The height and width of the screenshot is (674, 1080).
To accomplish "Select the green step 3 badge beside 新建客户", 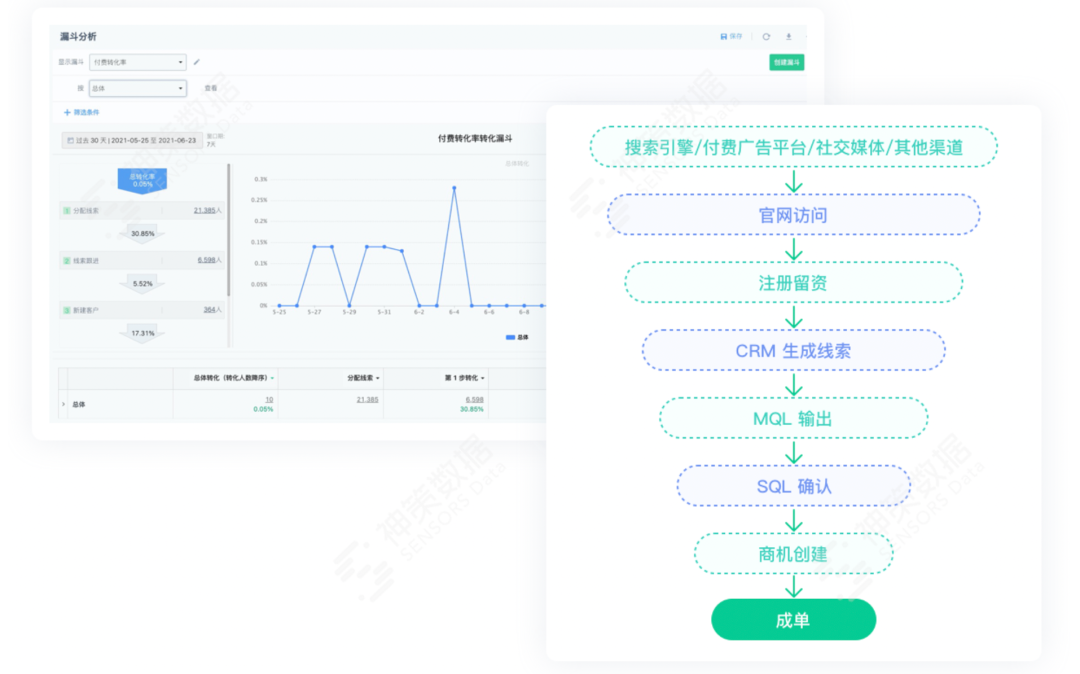I will pos(69,308).
